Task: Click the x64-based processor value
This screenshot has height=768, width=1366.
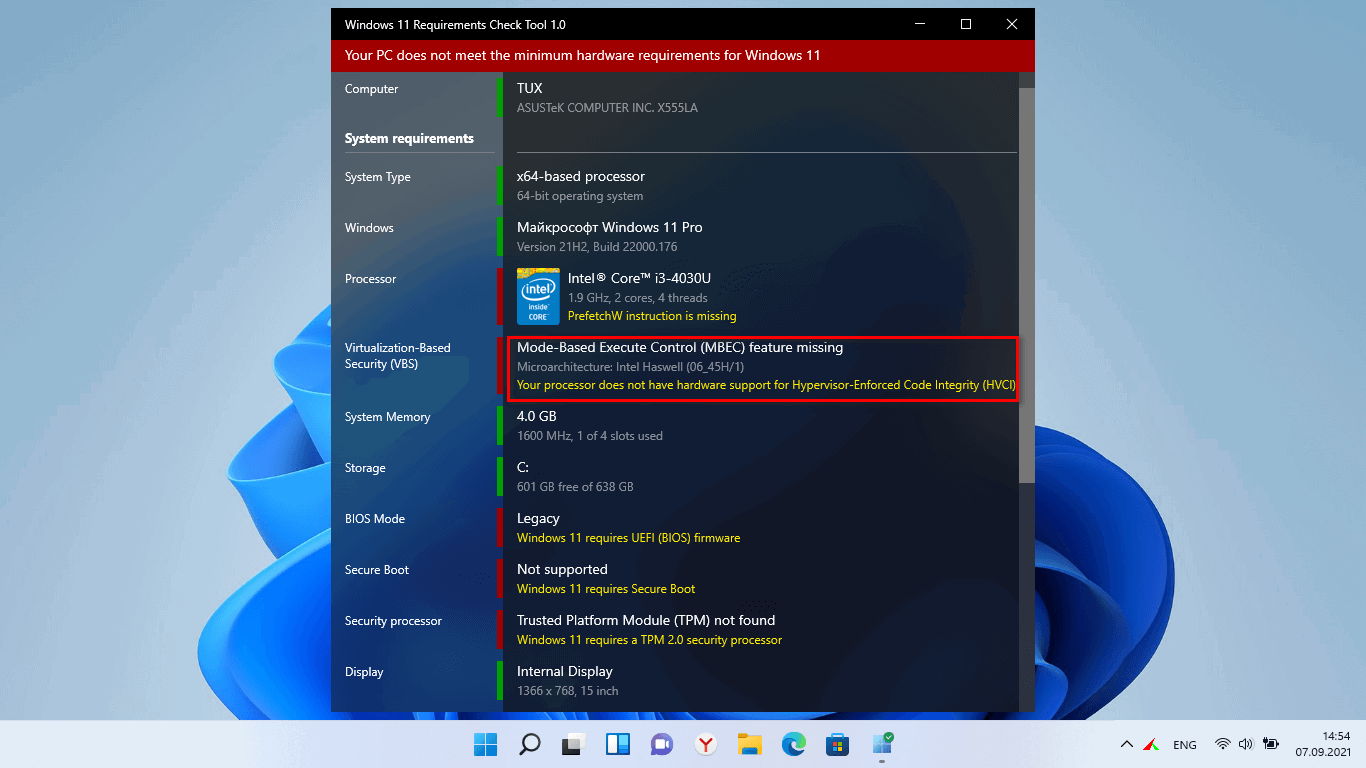Action: tap(581, 176)
